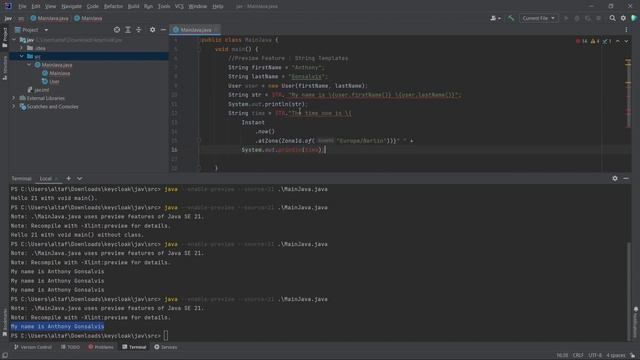Open Terminal panel settings gear

[615, 178]
